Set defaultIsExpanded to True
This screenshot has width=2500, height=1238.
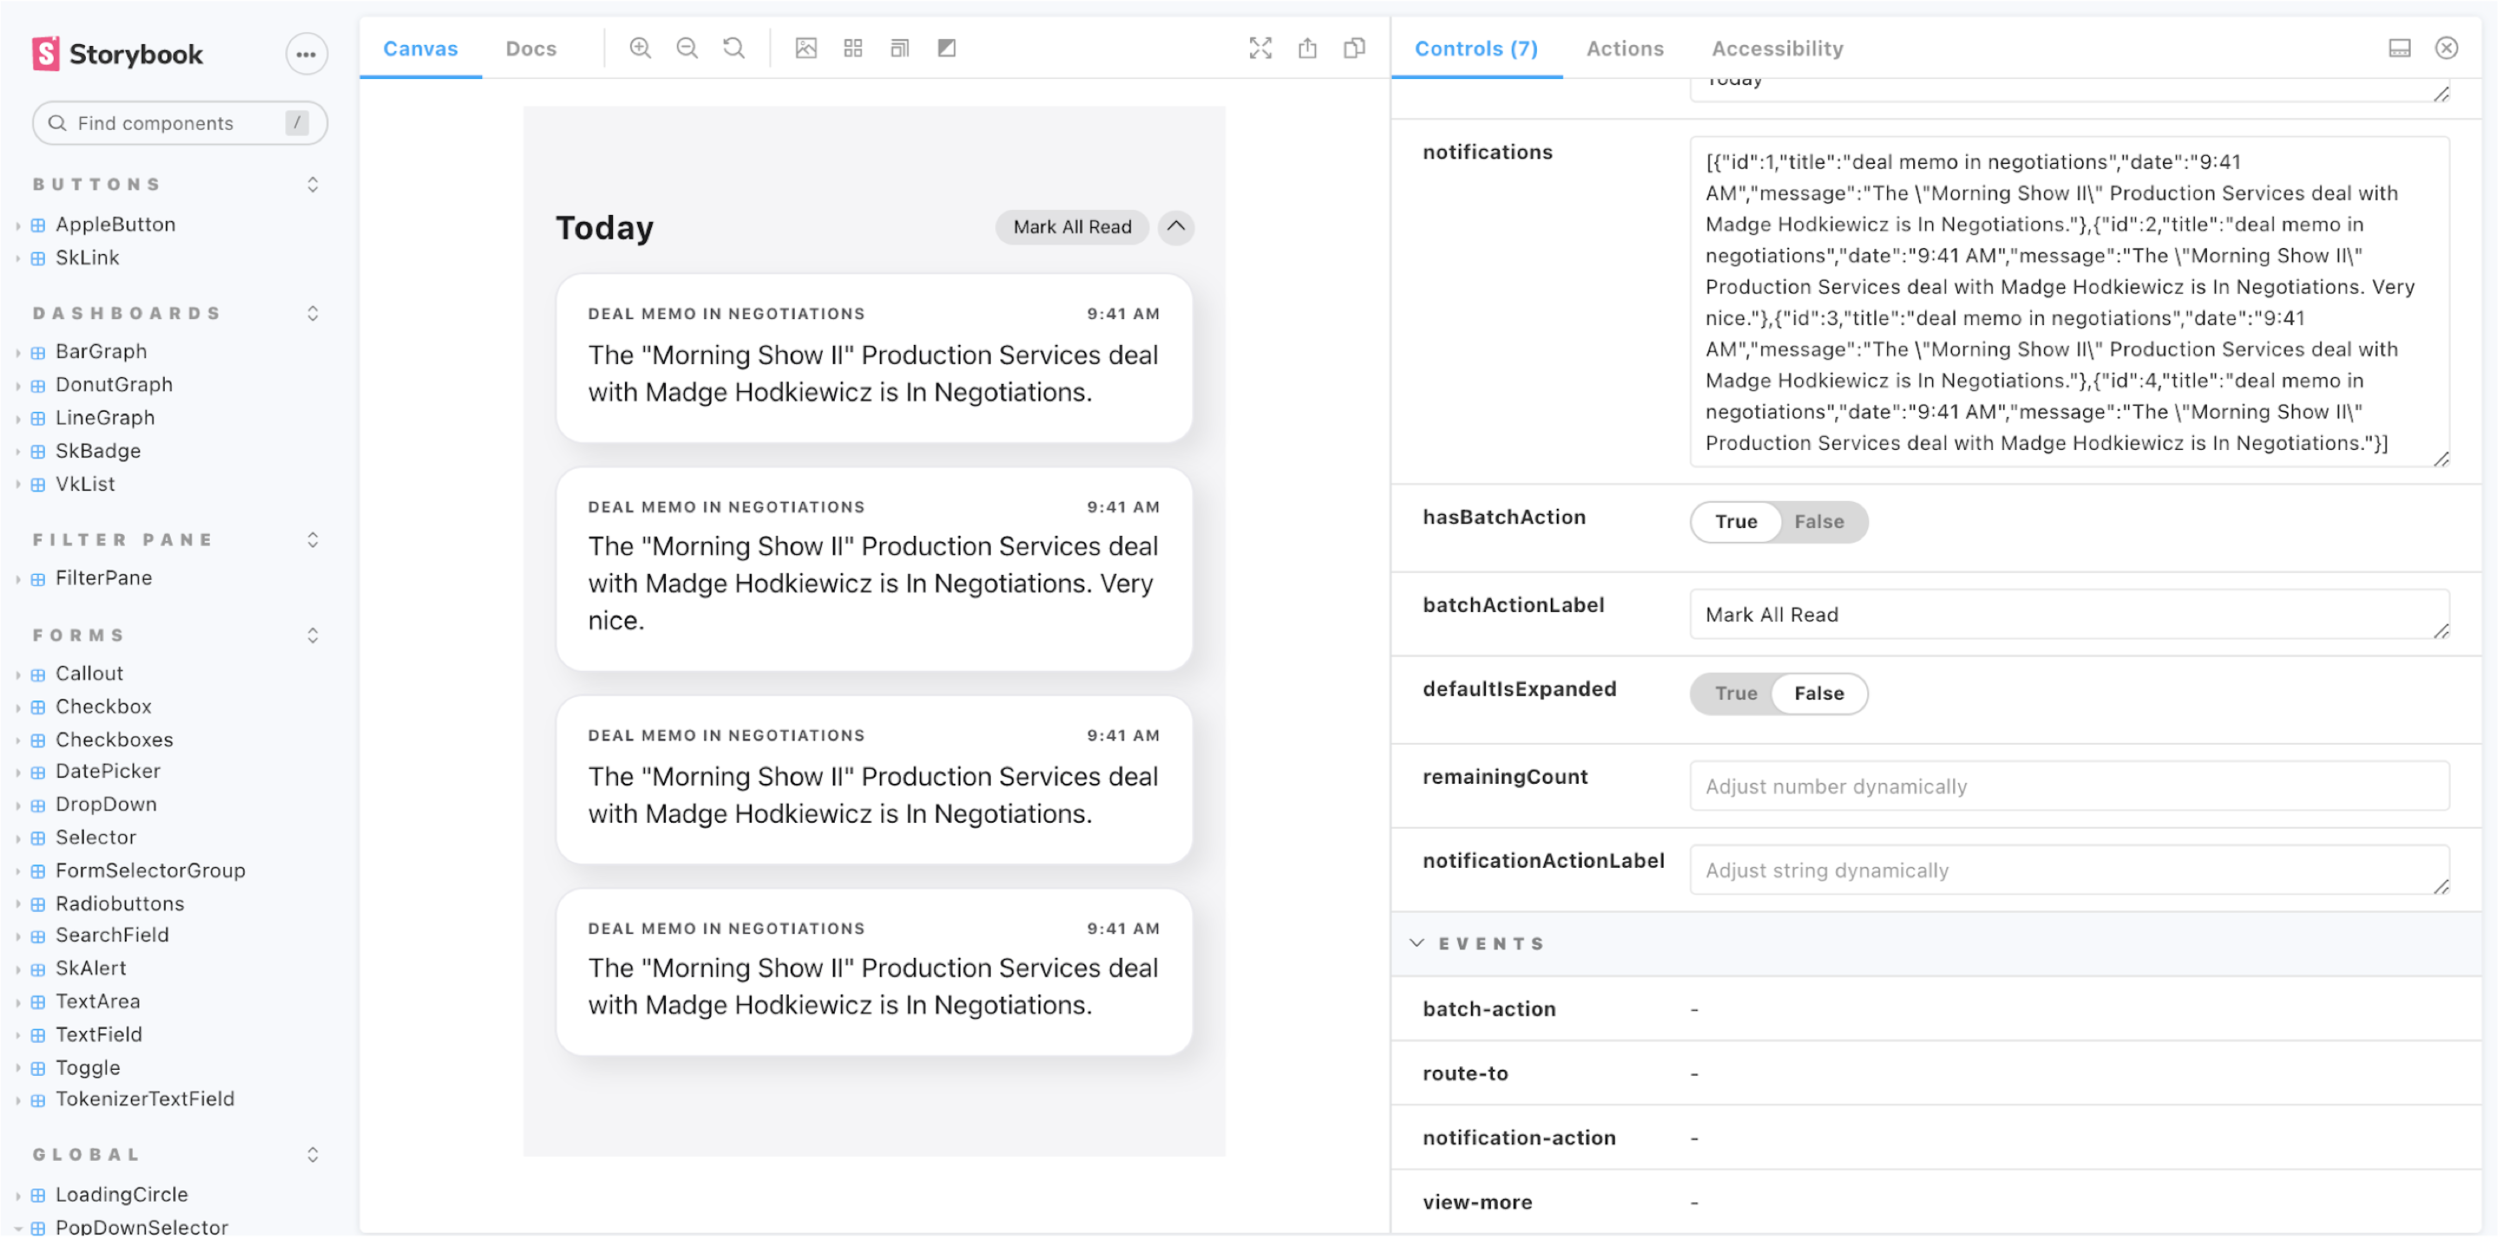point(1735,694)
